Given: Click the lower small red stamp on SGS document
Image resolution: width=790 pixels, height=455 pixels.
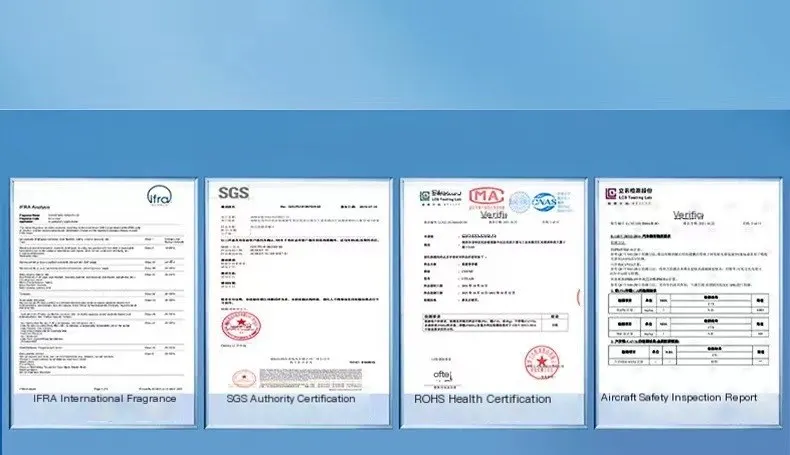Looking at the screenshot, I should [x=244, y=378].
